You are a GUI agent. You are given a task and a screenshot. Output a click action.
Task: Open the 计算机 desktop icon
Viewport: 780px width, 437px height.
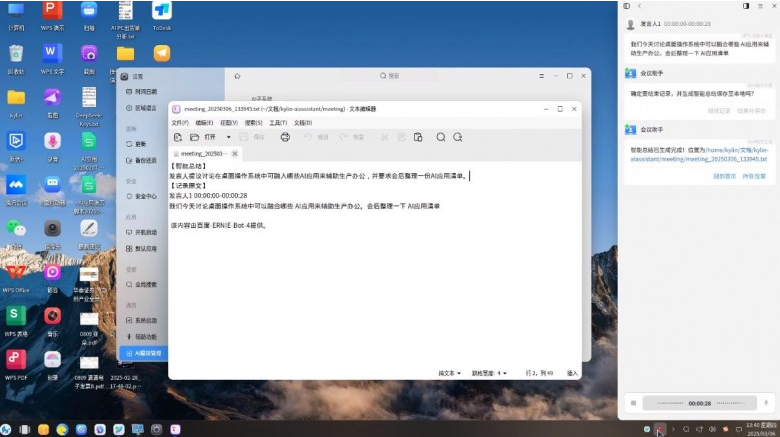tap(16, 15)
